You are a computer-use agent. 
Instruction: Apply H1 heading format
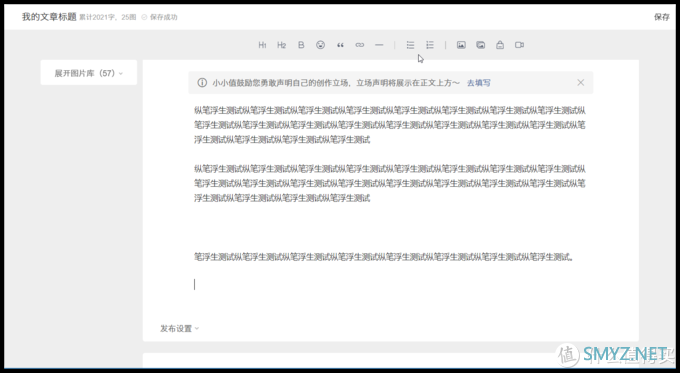[262, 45]
